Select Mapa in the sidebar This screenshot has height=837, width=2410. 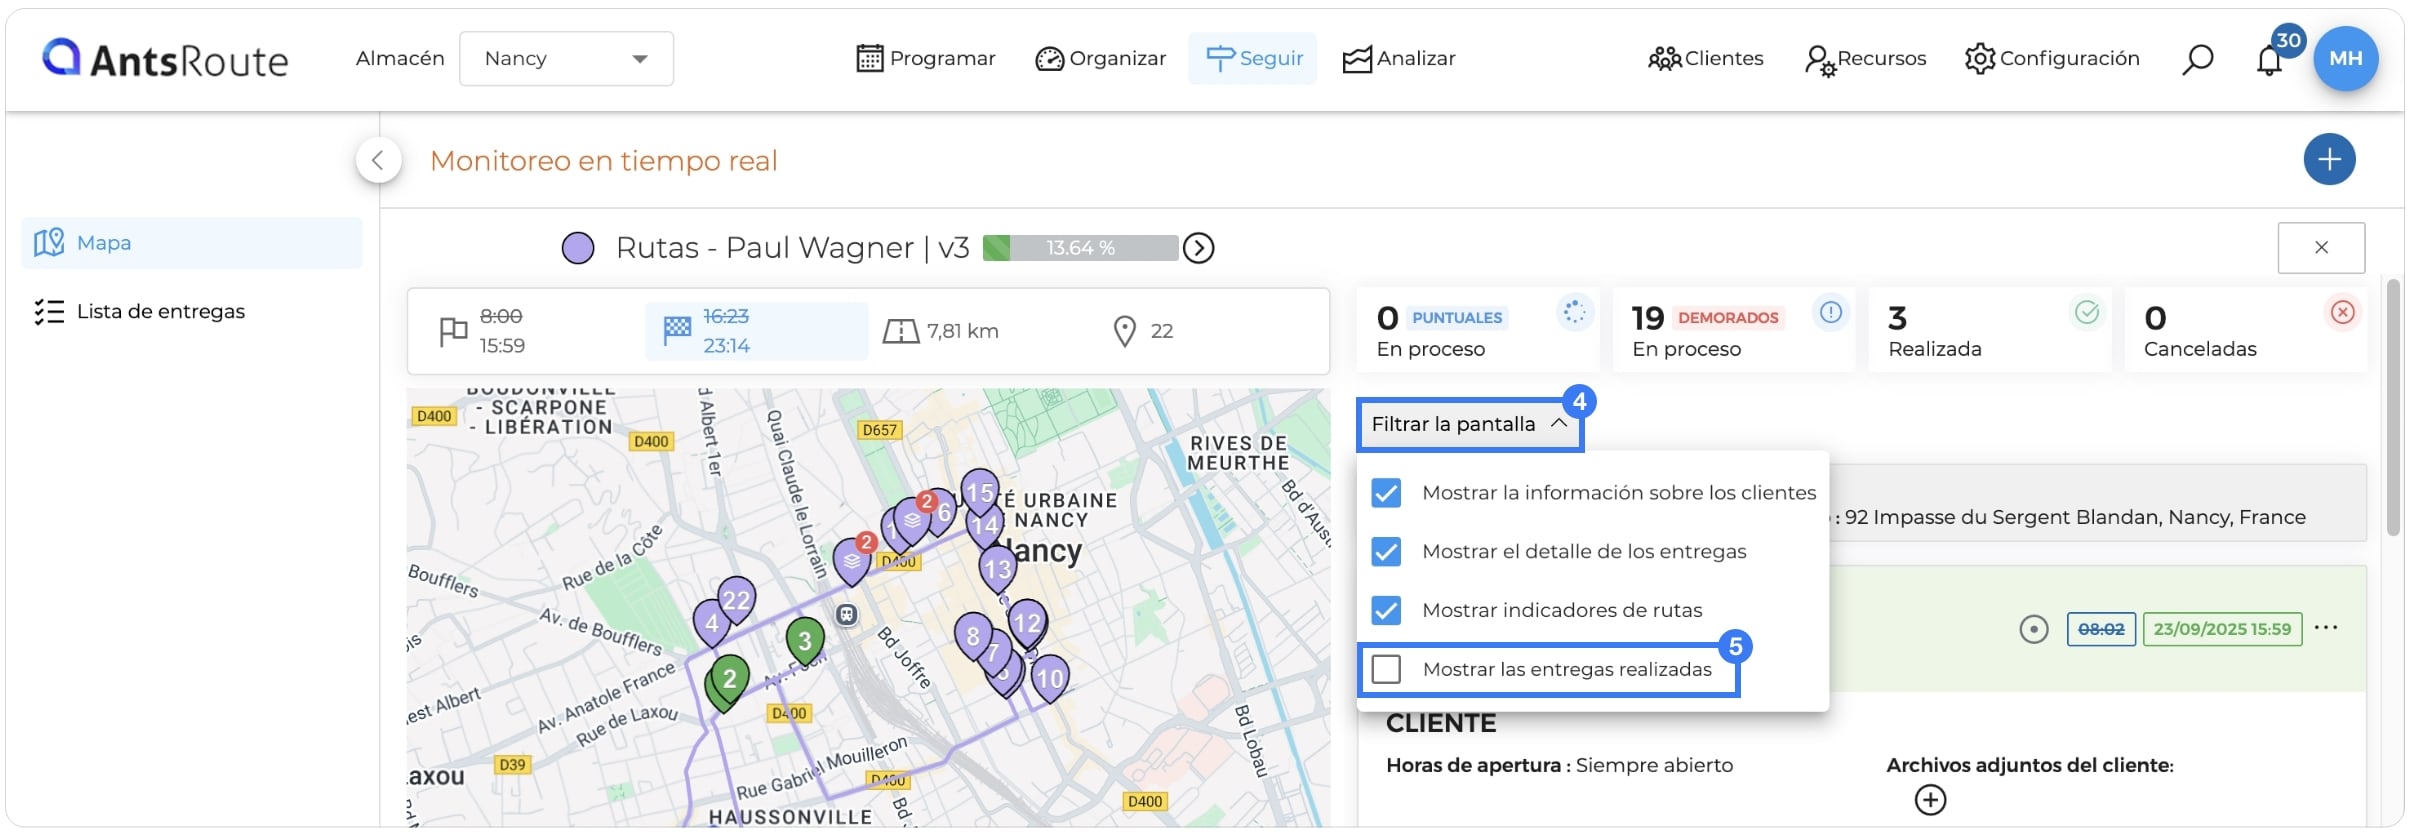[192, 243]
